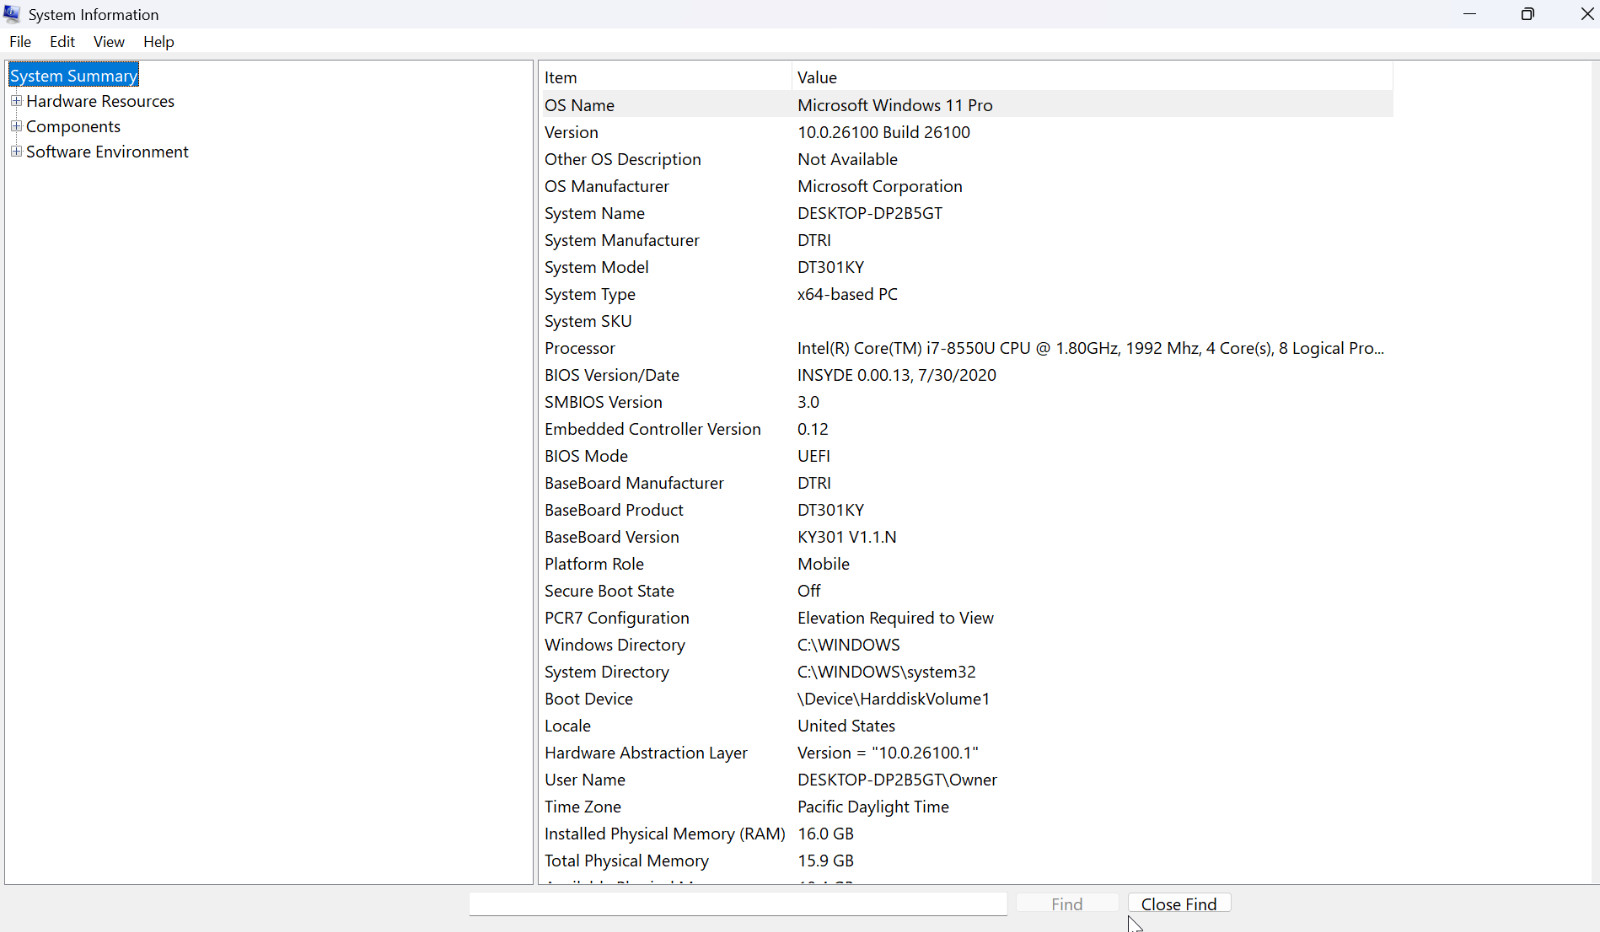
Task: Select the System Manufacturer row
Action: pyautogui.click(x=967, y=240)
